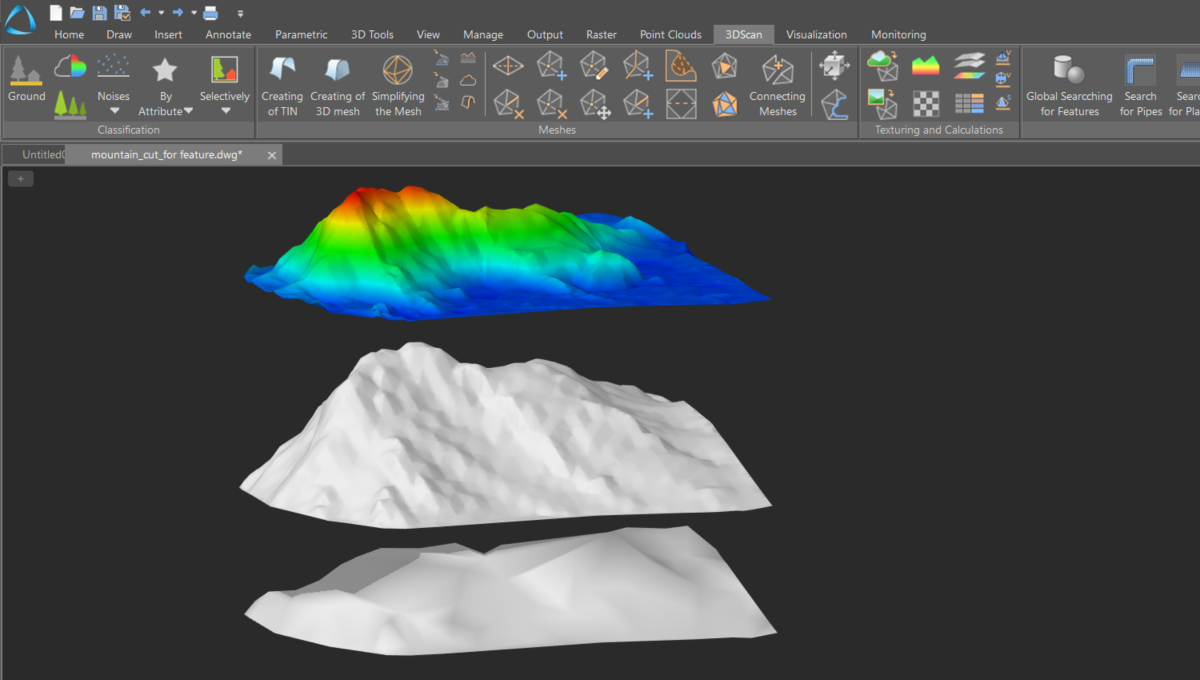Click the checkerboard texture icon
This screenshot has height=680, width=1200.
[927, 103]
